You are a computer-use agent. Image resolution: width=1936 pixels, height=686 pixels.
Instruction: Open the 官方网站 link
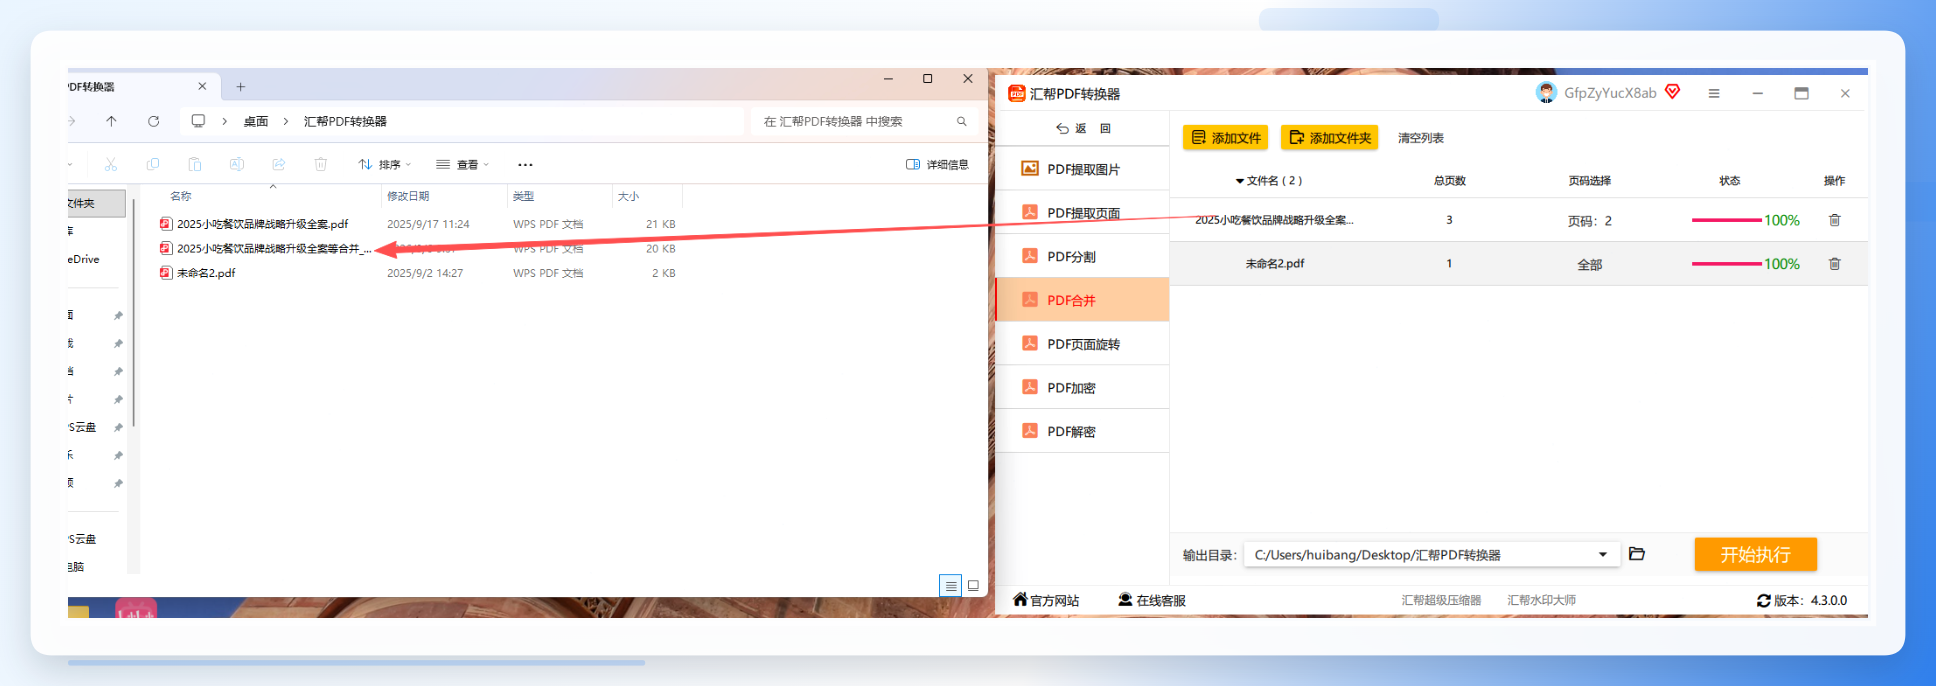tap(1045, 600)
